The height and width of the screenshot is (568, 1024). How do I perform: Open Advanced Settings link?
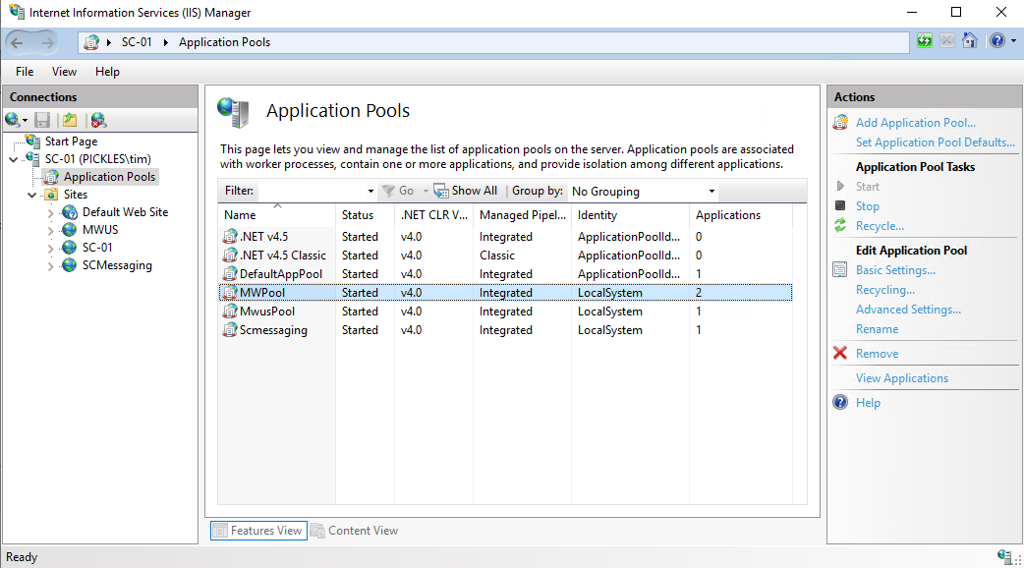click(x=908, y=309)
